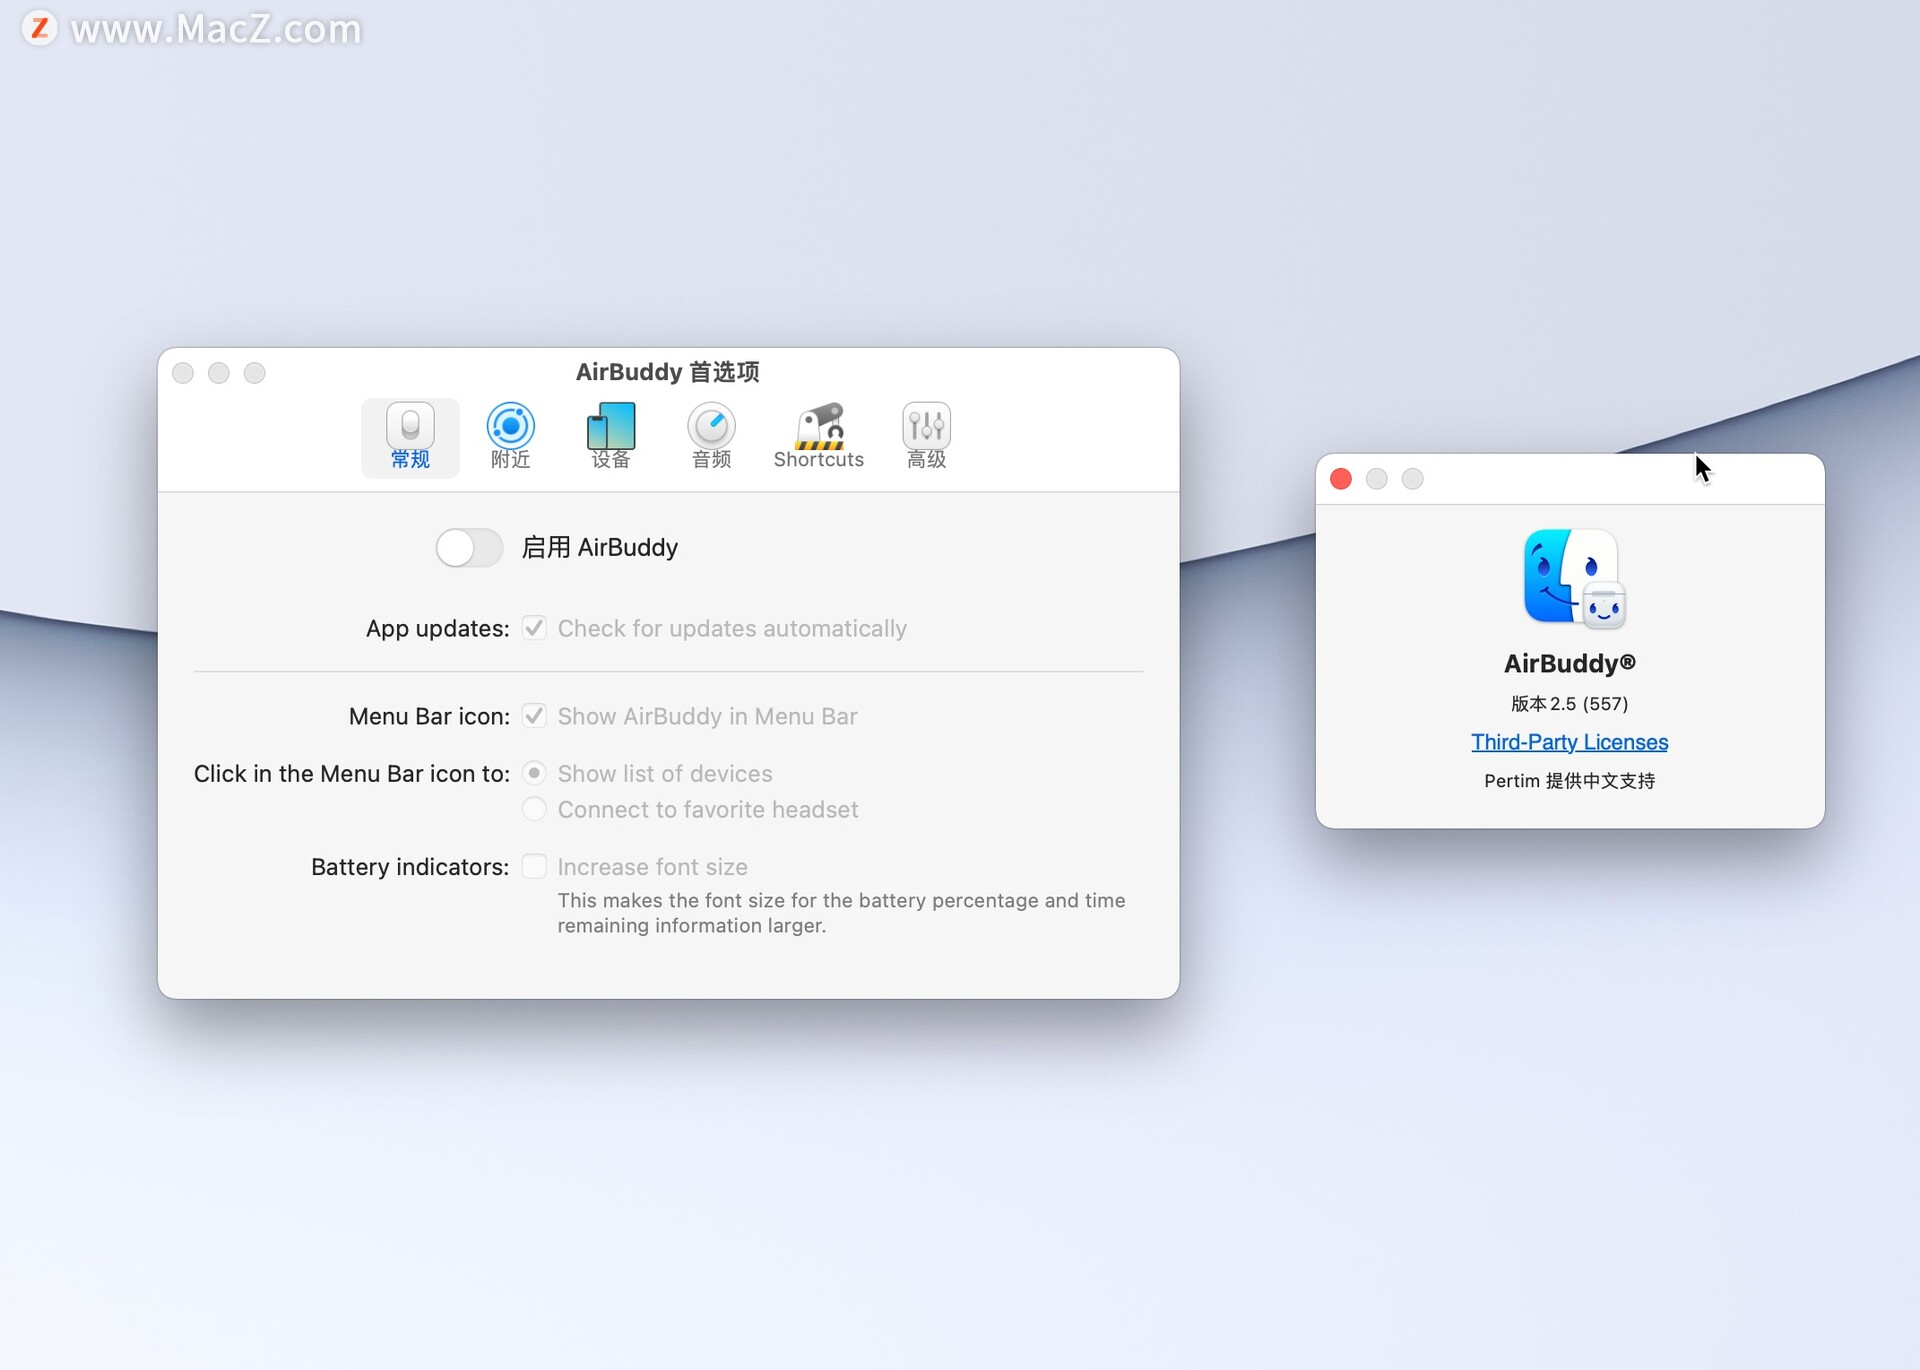Click the AirBuddy® title text
This screenshot has width=1920, height=1370.
coord(1569,664)
